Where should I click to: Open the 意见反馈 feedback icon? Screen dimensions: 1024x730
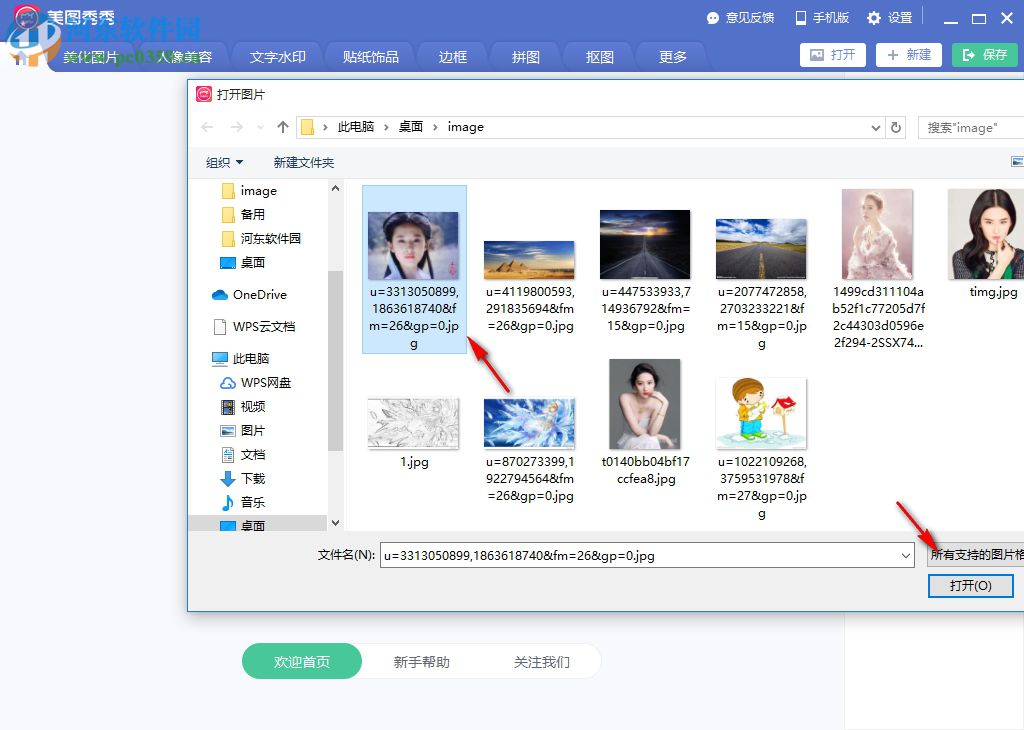[x=715, y=17]
